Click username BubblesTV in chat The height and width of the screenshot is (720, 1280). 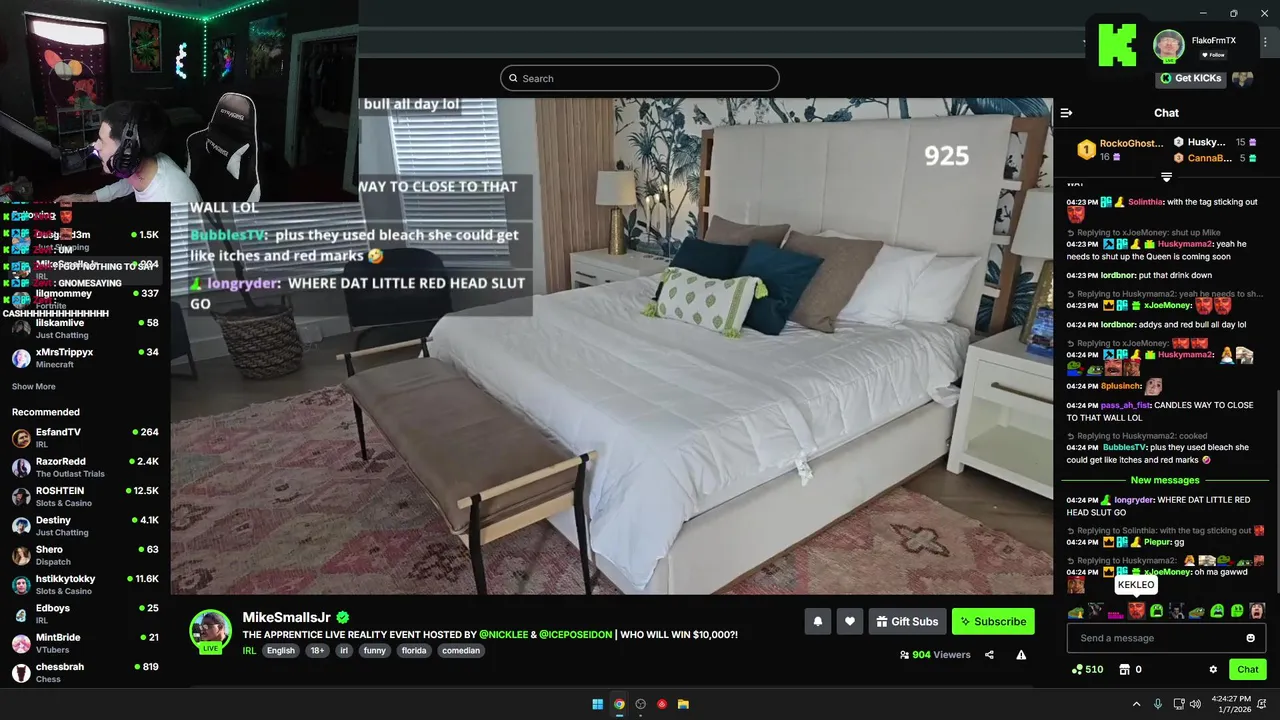pos(1124,447)
